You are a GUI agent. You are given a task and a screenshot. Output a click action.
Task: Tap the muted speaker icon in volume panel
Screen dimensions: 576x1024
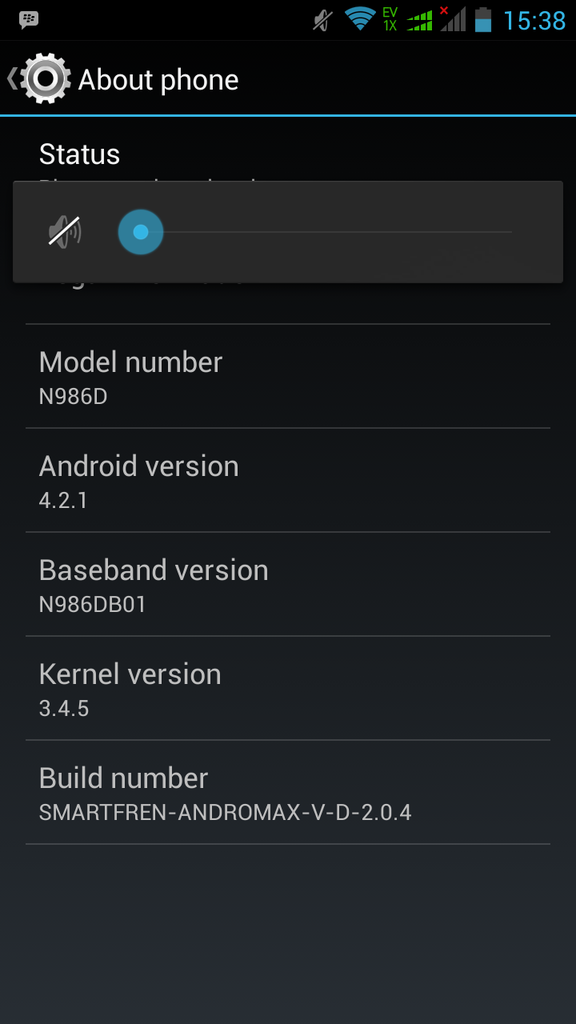click(x=64, y=232)
